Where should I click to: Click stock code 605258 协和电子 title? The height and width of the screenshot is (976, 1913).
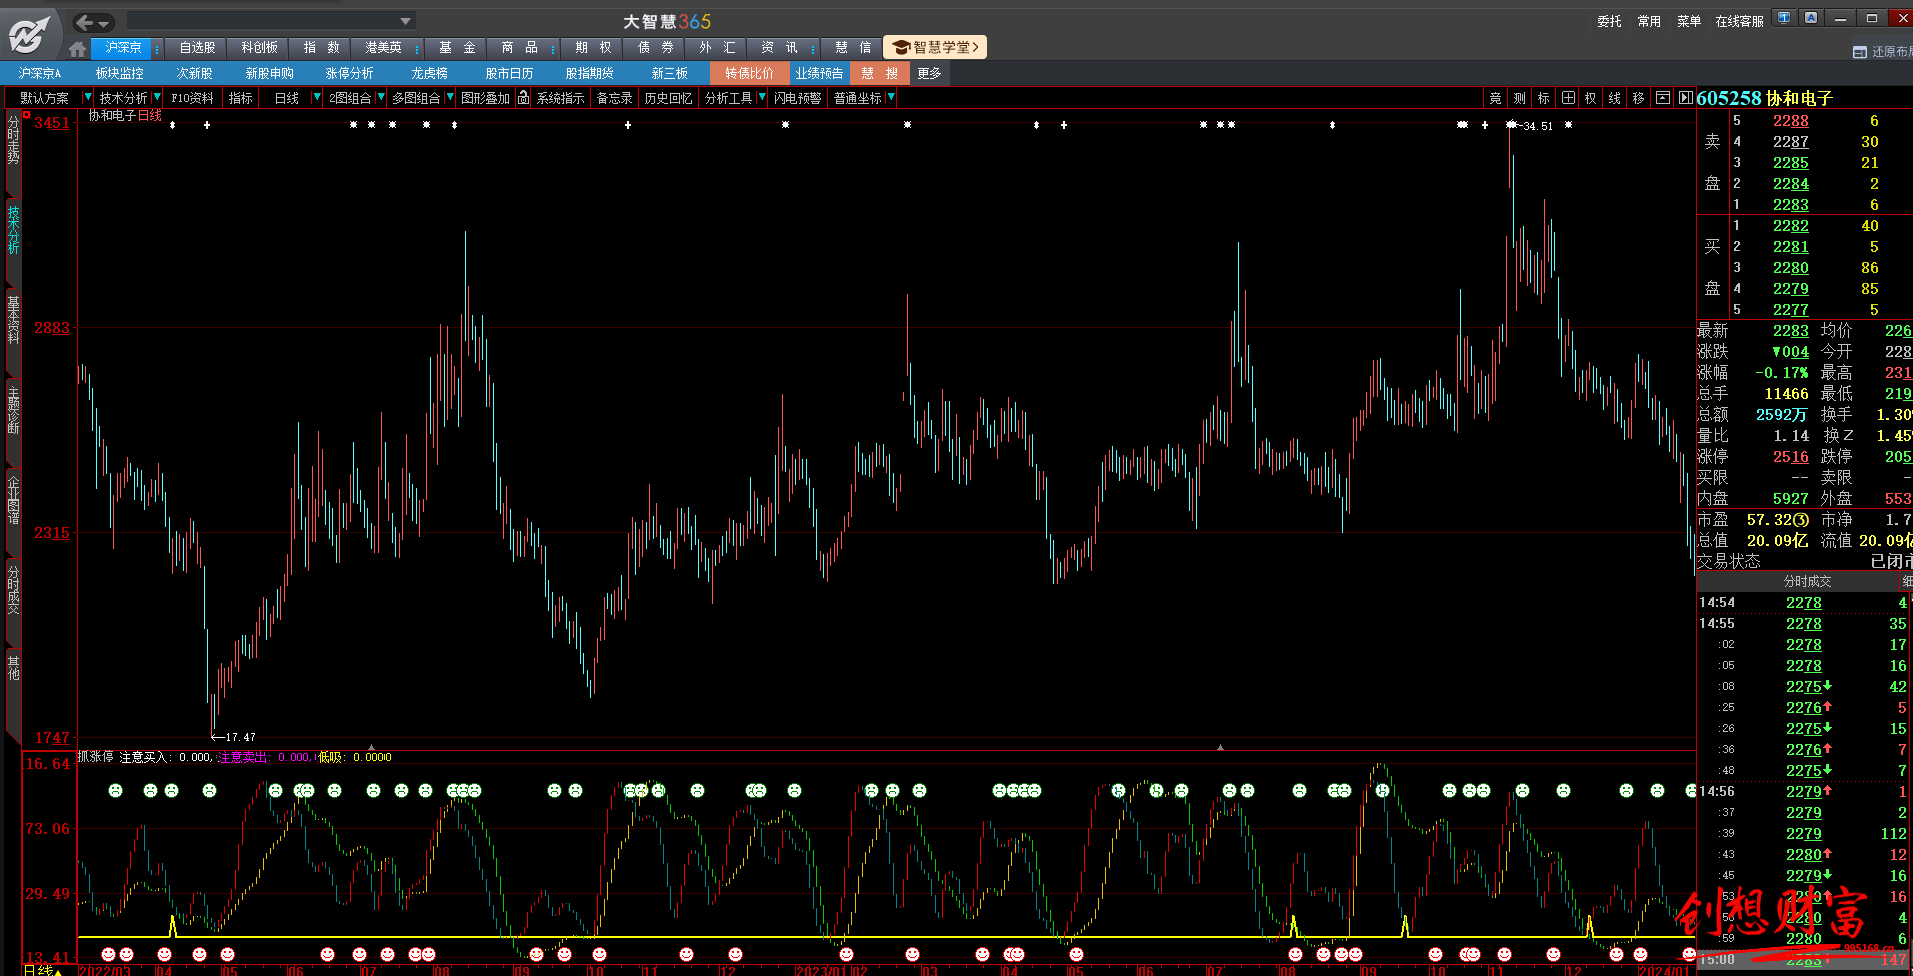pos(1764,98)
